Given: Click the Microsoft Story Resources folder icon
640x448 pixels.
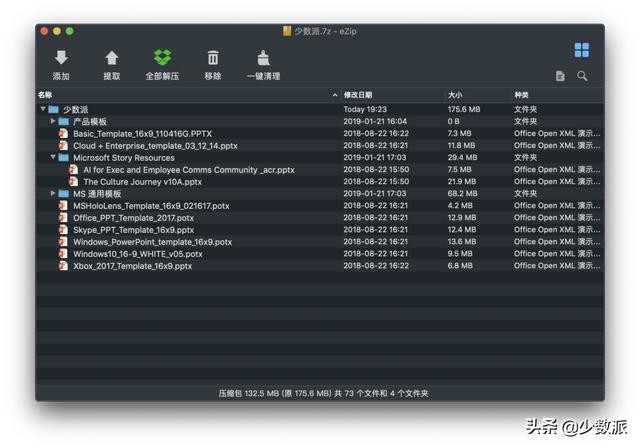Looking at the screenshot, I should pos(63,157).
